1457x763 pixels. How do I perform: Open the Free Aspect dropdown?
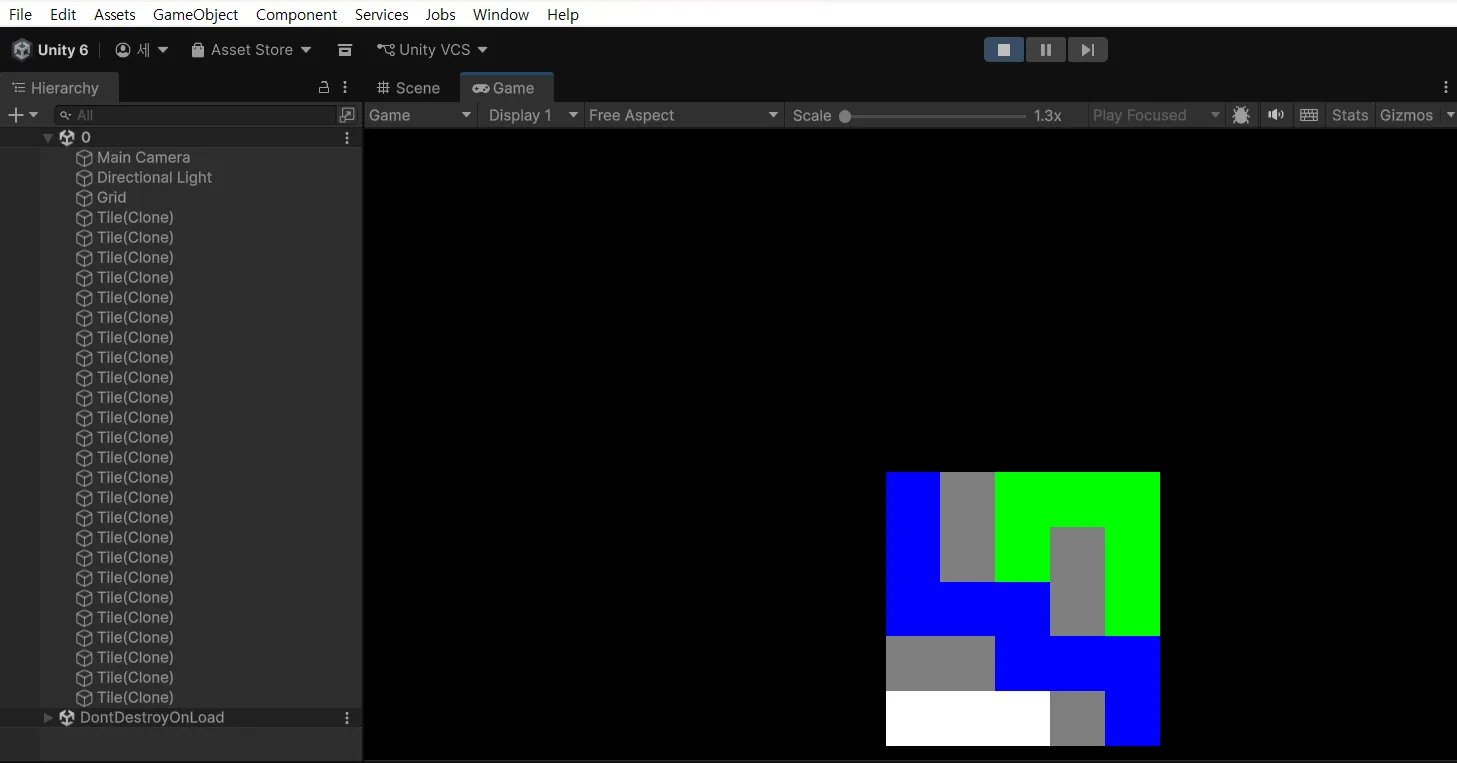coord(683,115)
